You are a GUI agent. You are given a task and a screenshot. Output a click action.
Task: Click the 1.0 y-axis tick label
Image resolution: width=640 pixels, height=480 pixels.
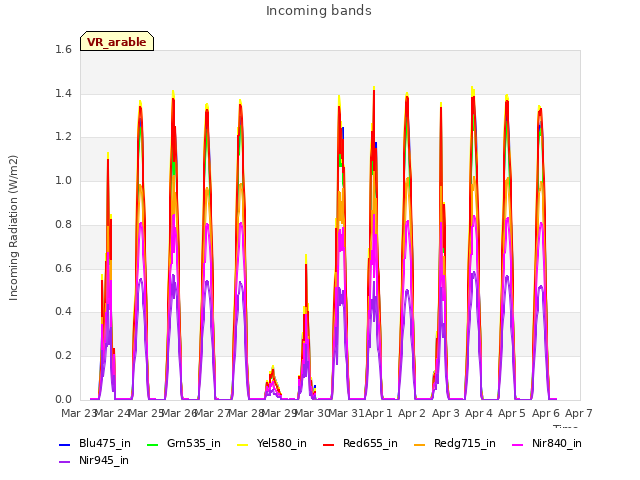[x=63, y=181]
